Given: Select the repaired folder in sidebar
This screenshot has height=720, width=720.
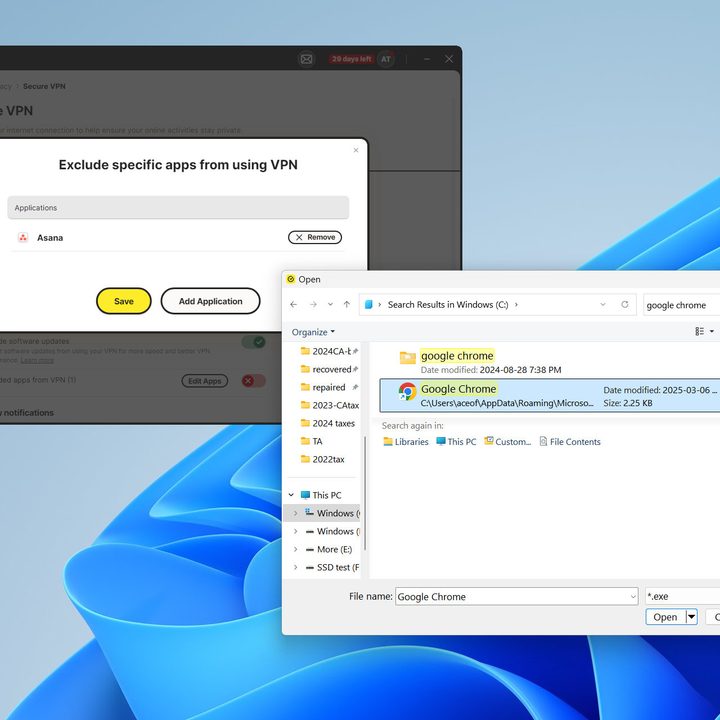Looking at the screenshot, I should 329,387.
